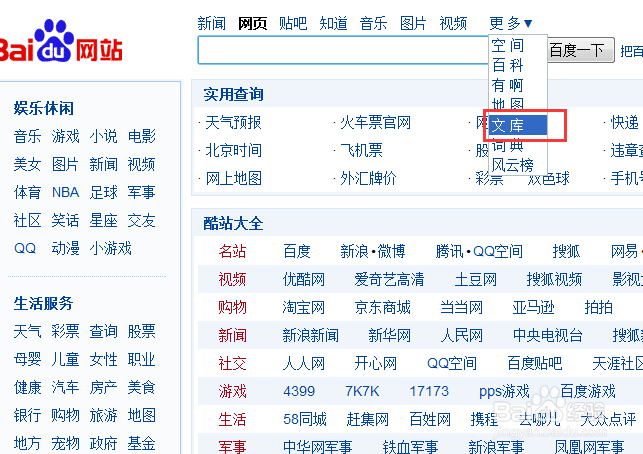Open the 天气预报 lookup link

coord(233,123)
